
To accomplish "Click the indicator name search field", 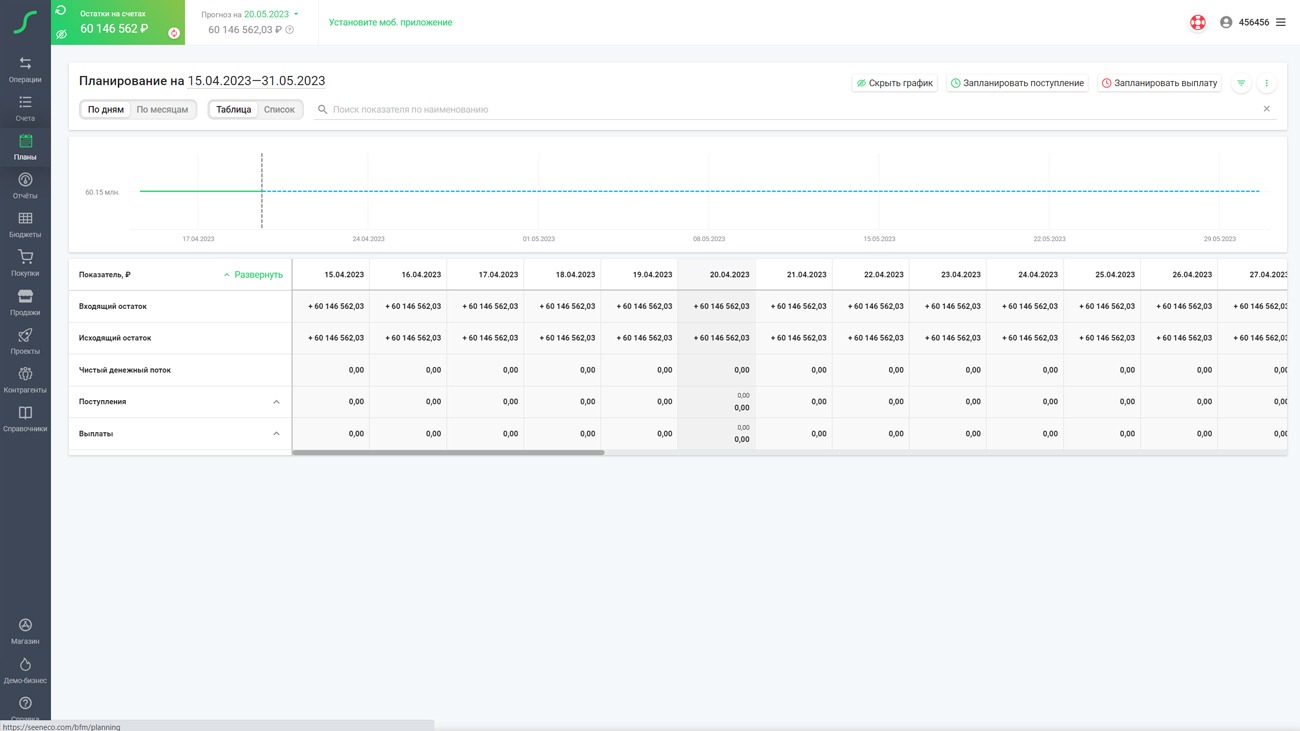I will 790,110.
